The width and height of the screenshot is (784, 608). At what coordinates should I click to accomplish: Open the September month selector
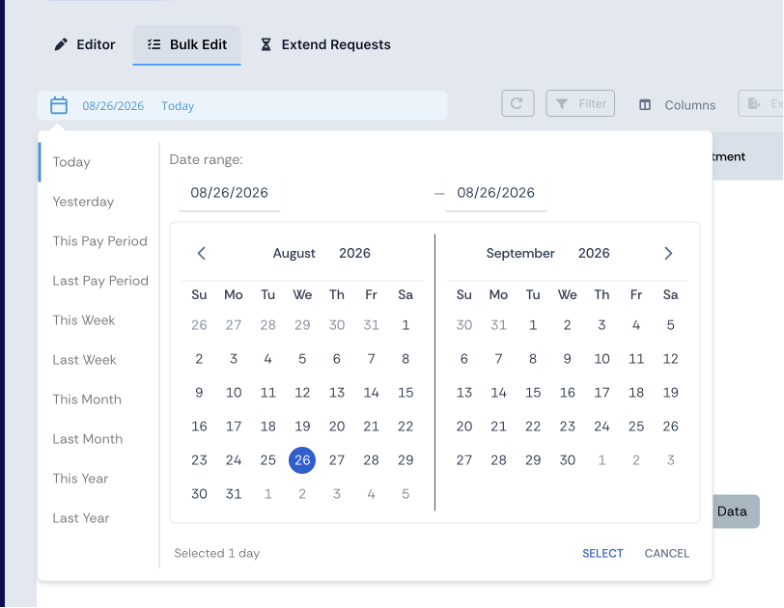coord(520,254)
